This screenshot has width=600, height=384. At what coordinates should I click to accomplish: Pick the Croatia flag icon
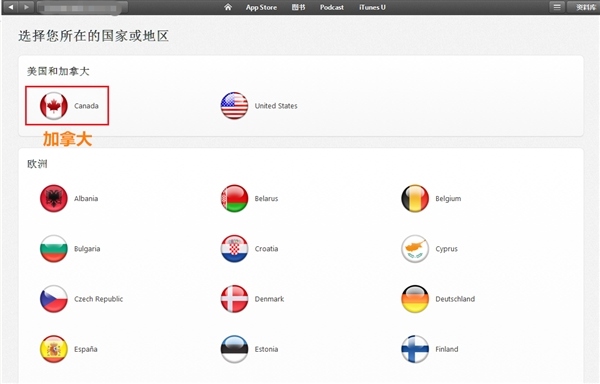coord(234,249)
